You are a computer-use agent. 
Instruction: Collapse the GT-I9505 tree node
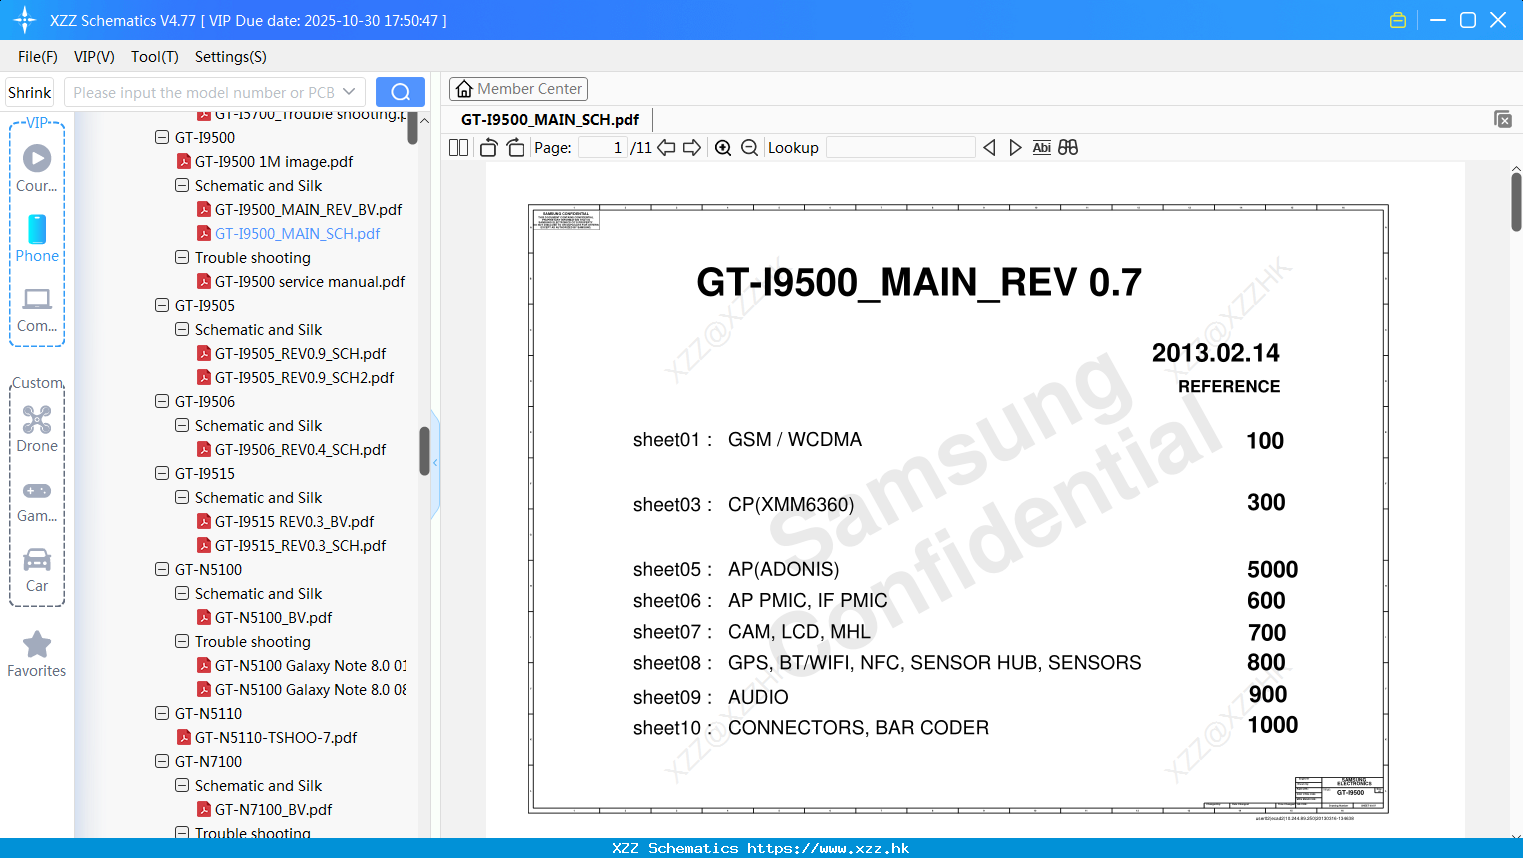[162, 305]
